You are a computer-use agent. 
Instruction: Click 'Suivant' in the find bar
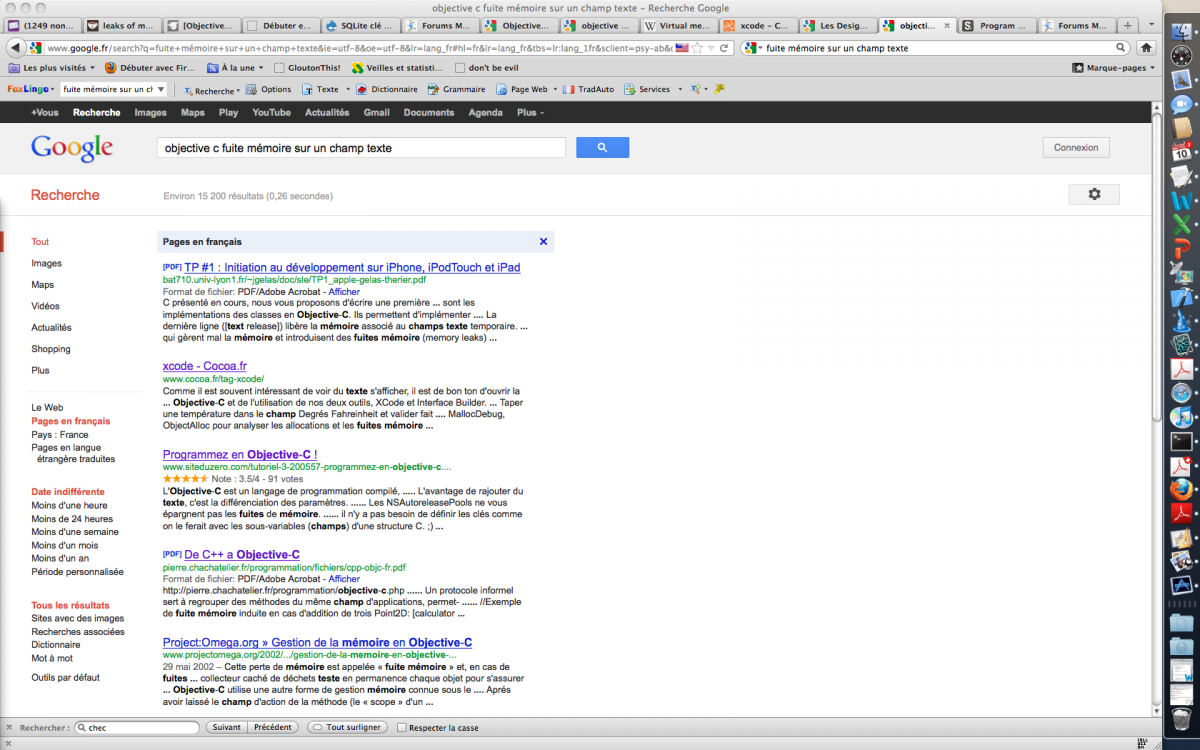pyautogui.click(x=226, y=727)
